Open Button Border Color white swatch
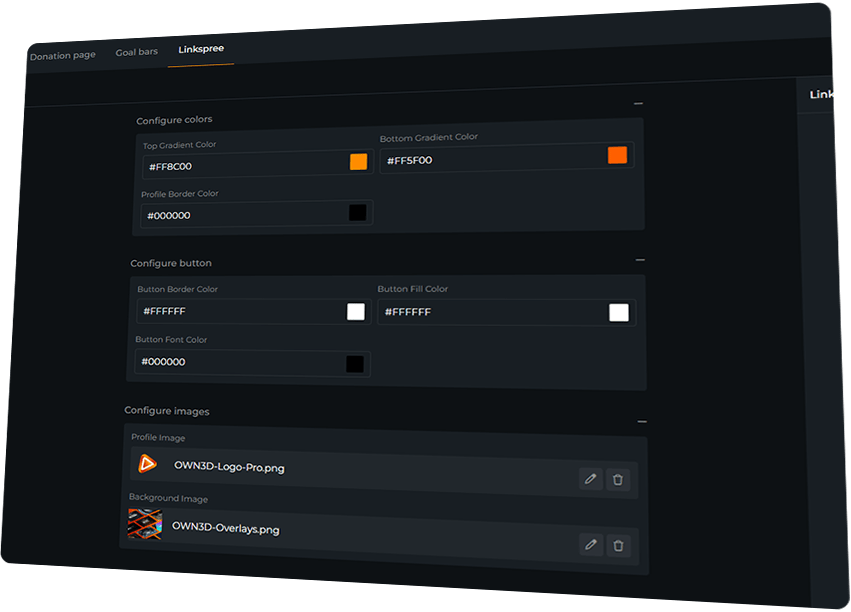 pyautogui.click(x=356, y=311)
